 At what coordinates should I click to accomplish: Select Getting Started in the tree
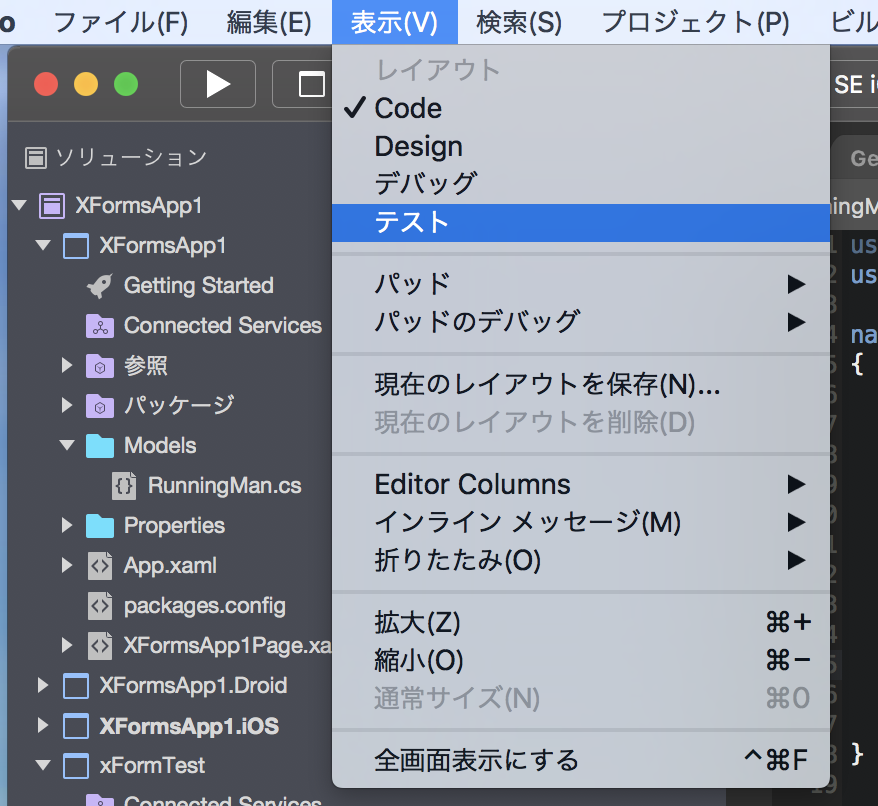coord(199,286)
